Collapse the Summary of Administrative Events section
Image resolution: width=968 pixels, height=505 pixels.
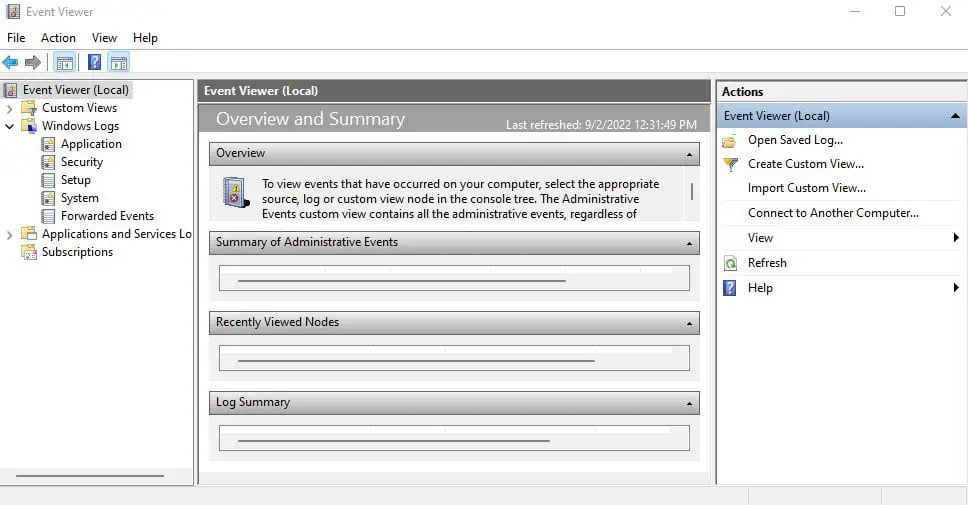pyautogui.click(x=690, y=243)
